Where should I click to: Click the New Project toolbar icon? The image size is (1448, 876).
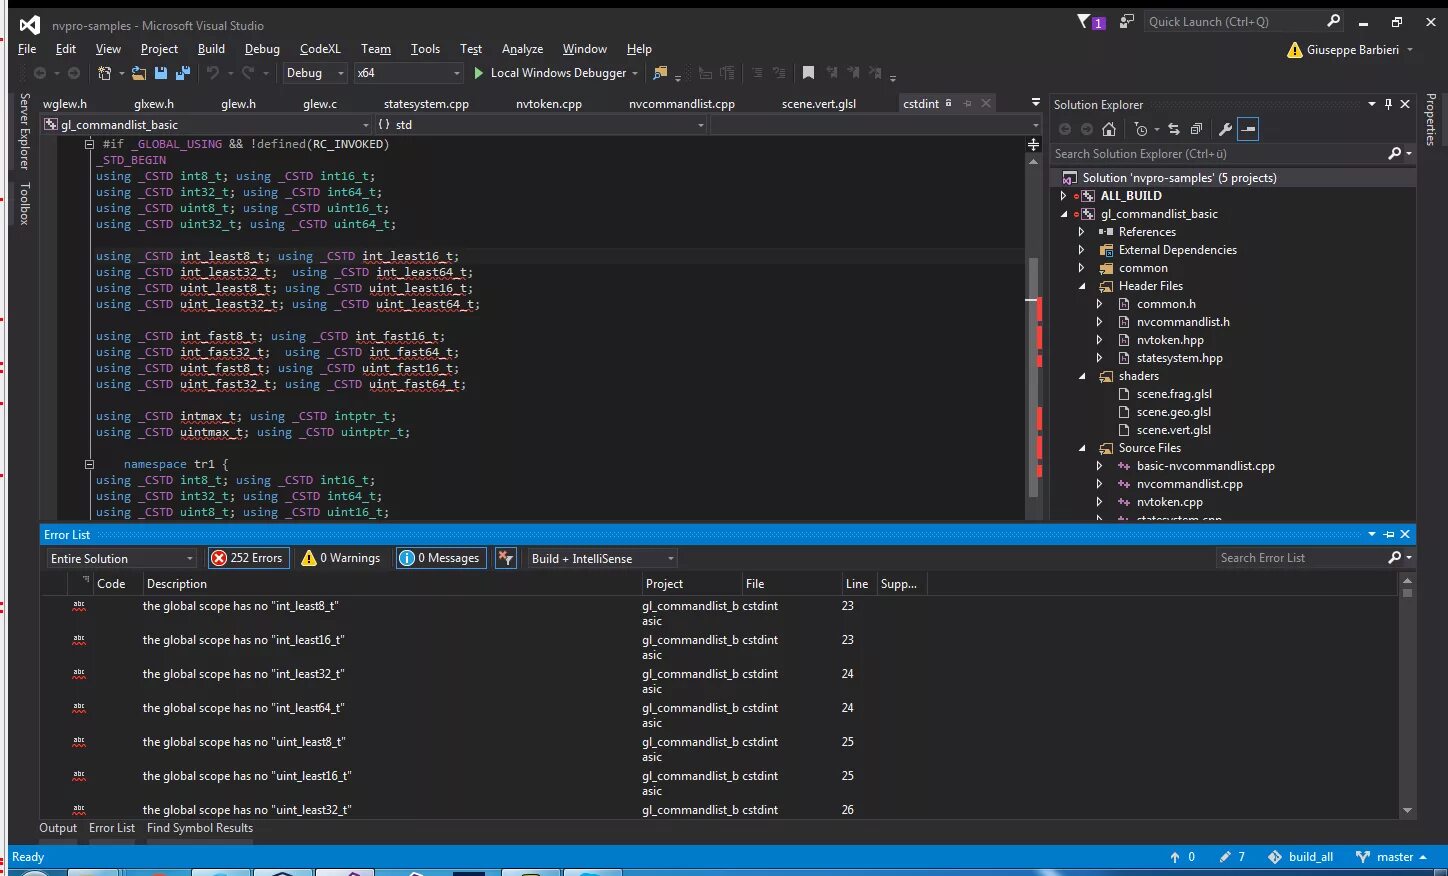(x=104, y=73)
